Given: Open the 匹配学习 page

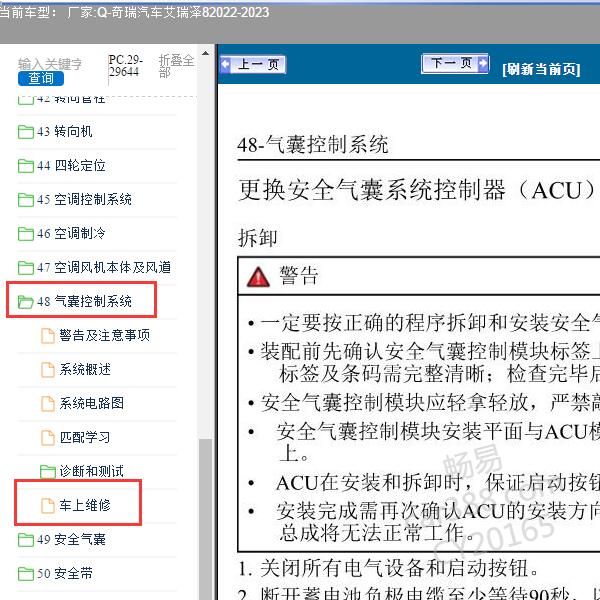Looking at the screenshot, I should pos(85,437).
